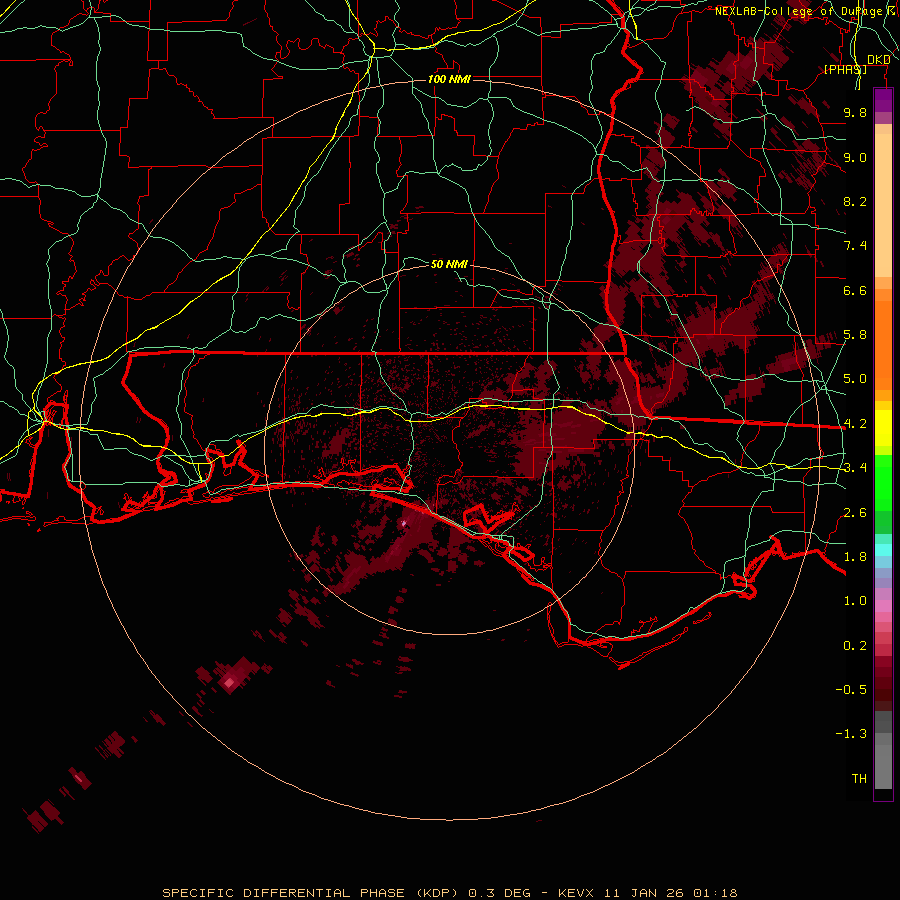Click the 7.4 scale value
This screenshot has width=900, height=900.
click(x=855, y=246)
